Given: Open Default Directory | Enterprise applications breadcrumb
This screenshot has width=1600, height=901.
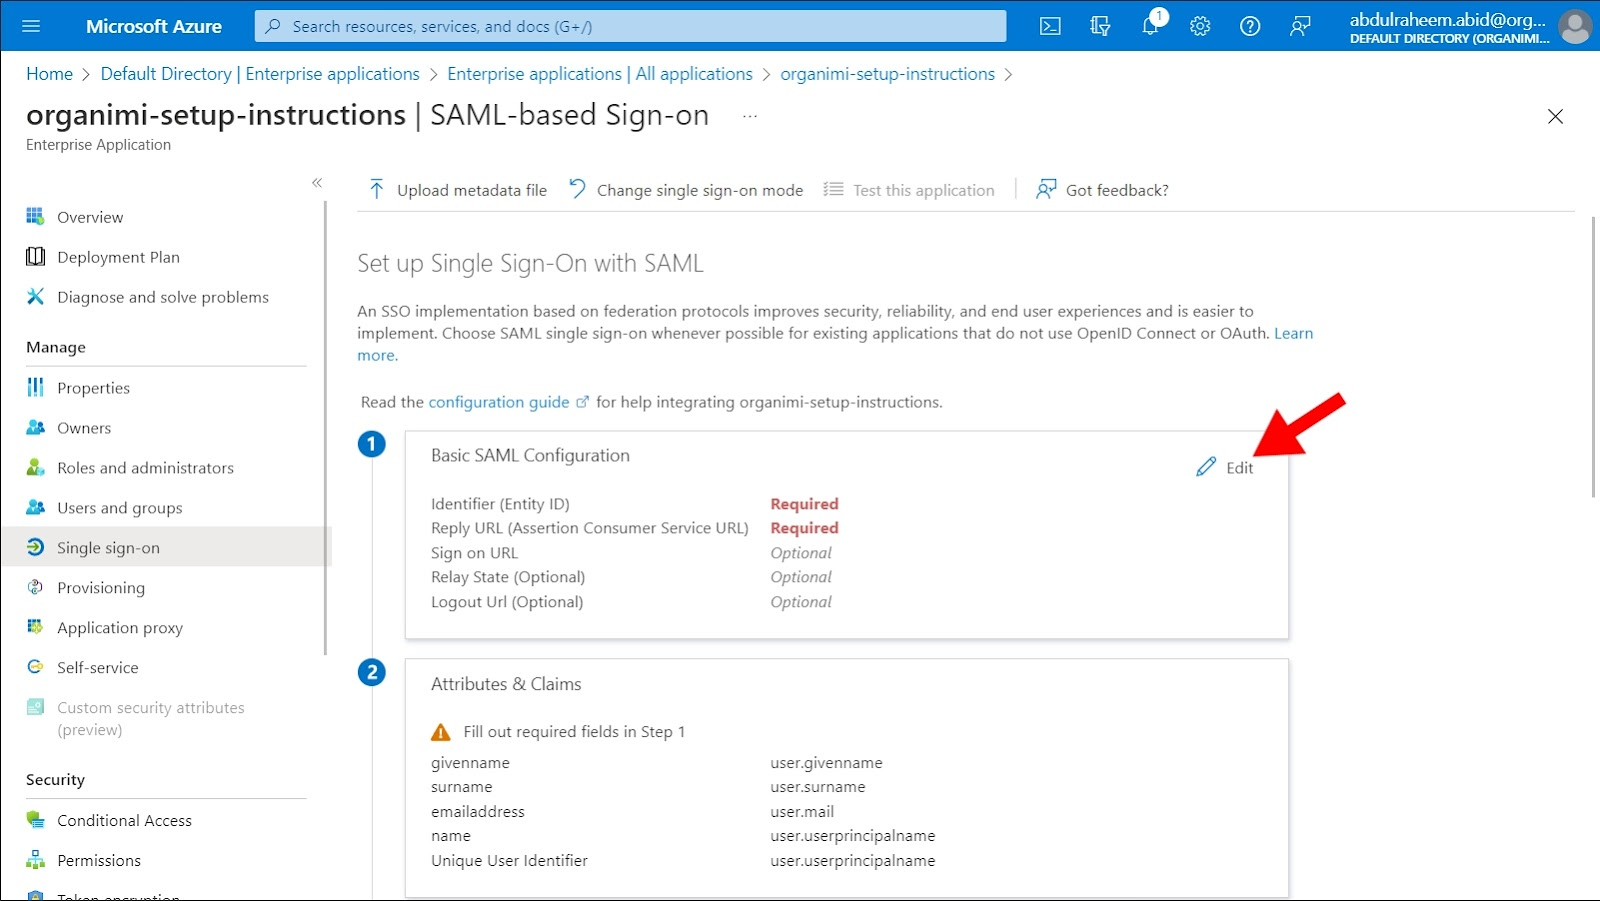Looking at the screenshot, I should [x=260, y=74].
